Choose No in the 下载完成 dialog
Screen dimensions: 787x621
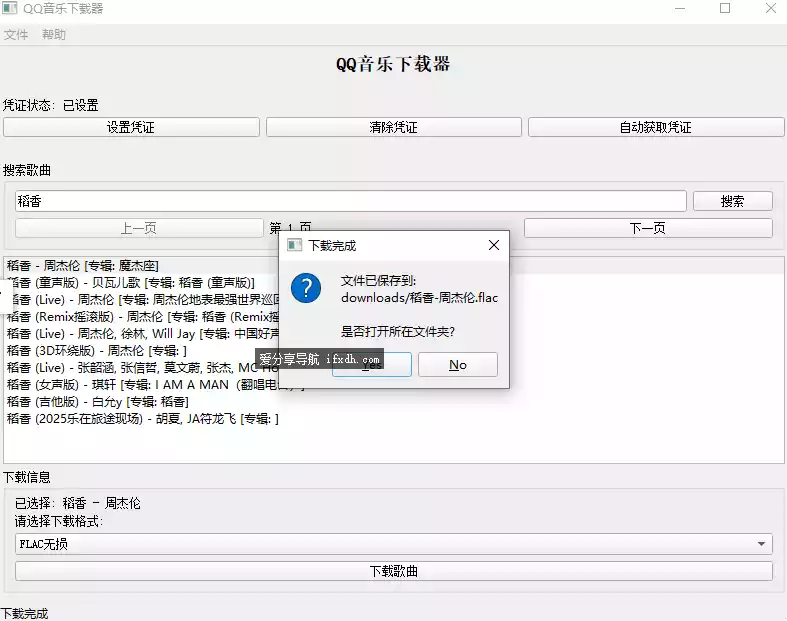pyautogui.click(x=458, y=364)
